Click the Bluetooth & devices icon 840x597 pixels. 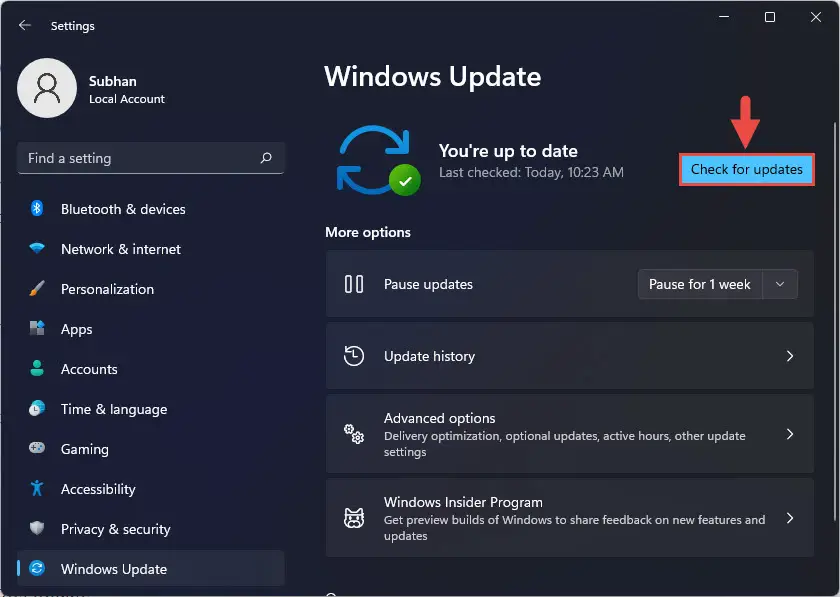point(37,209)
